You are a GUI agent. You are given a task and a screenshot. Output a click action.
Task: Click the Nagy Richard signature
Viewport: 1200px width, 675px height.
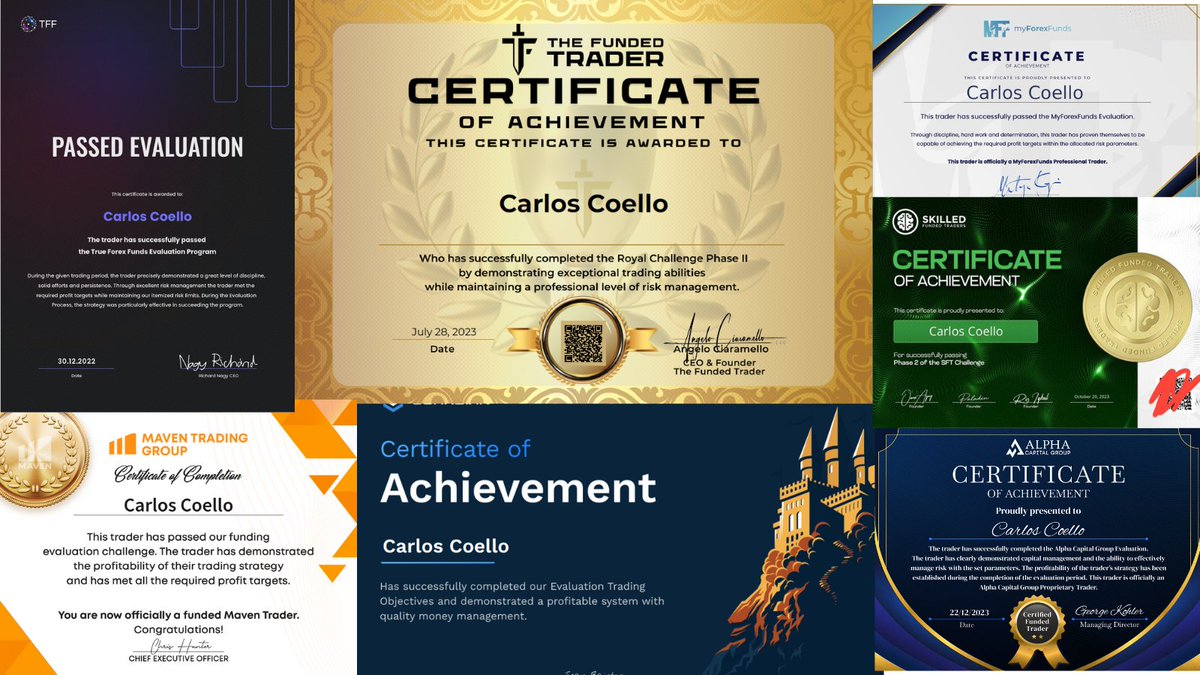[217, 362]
